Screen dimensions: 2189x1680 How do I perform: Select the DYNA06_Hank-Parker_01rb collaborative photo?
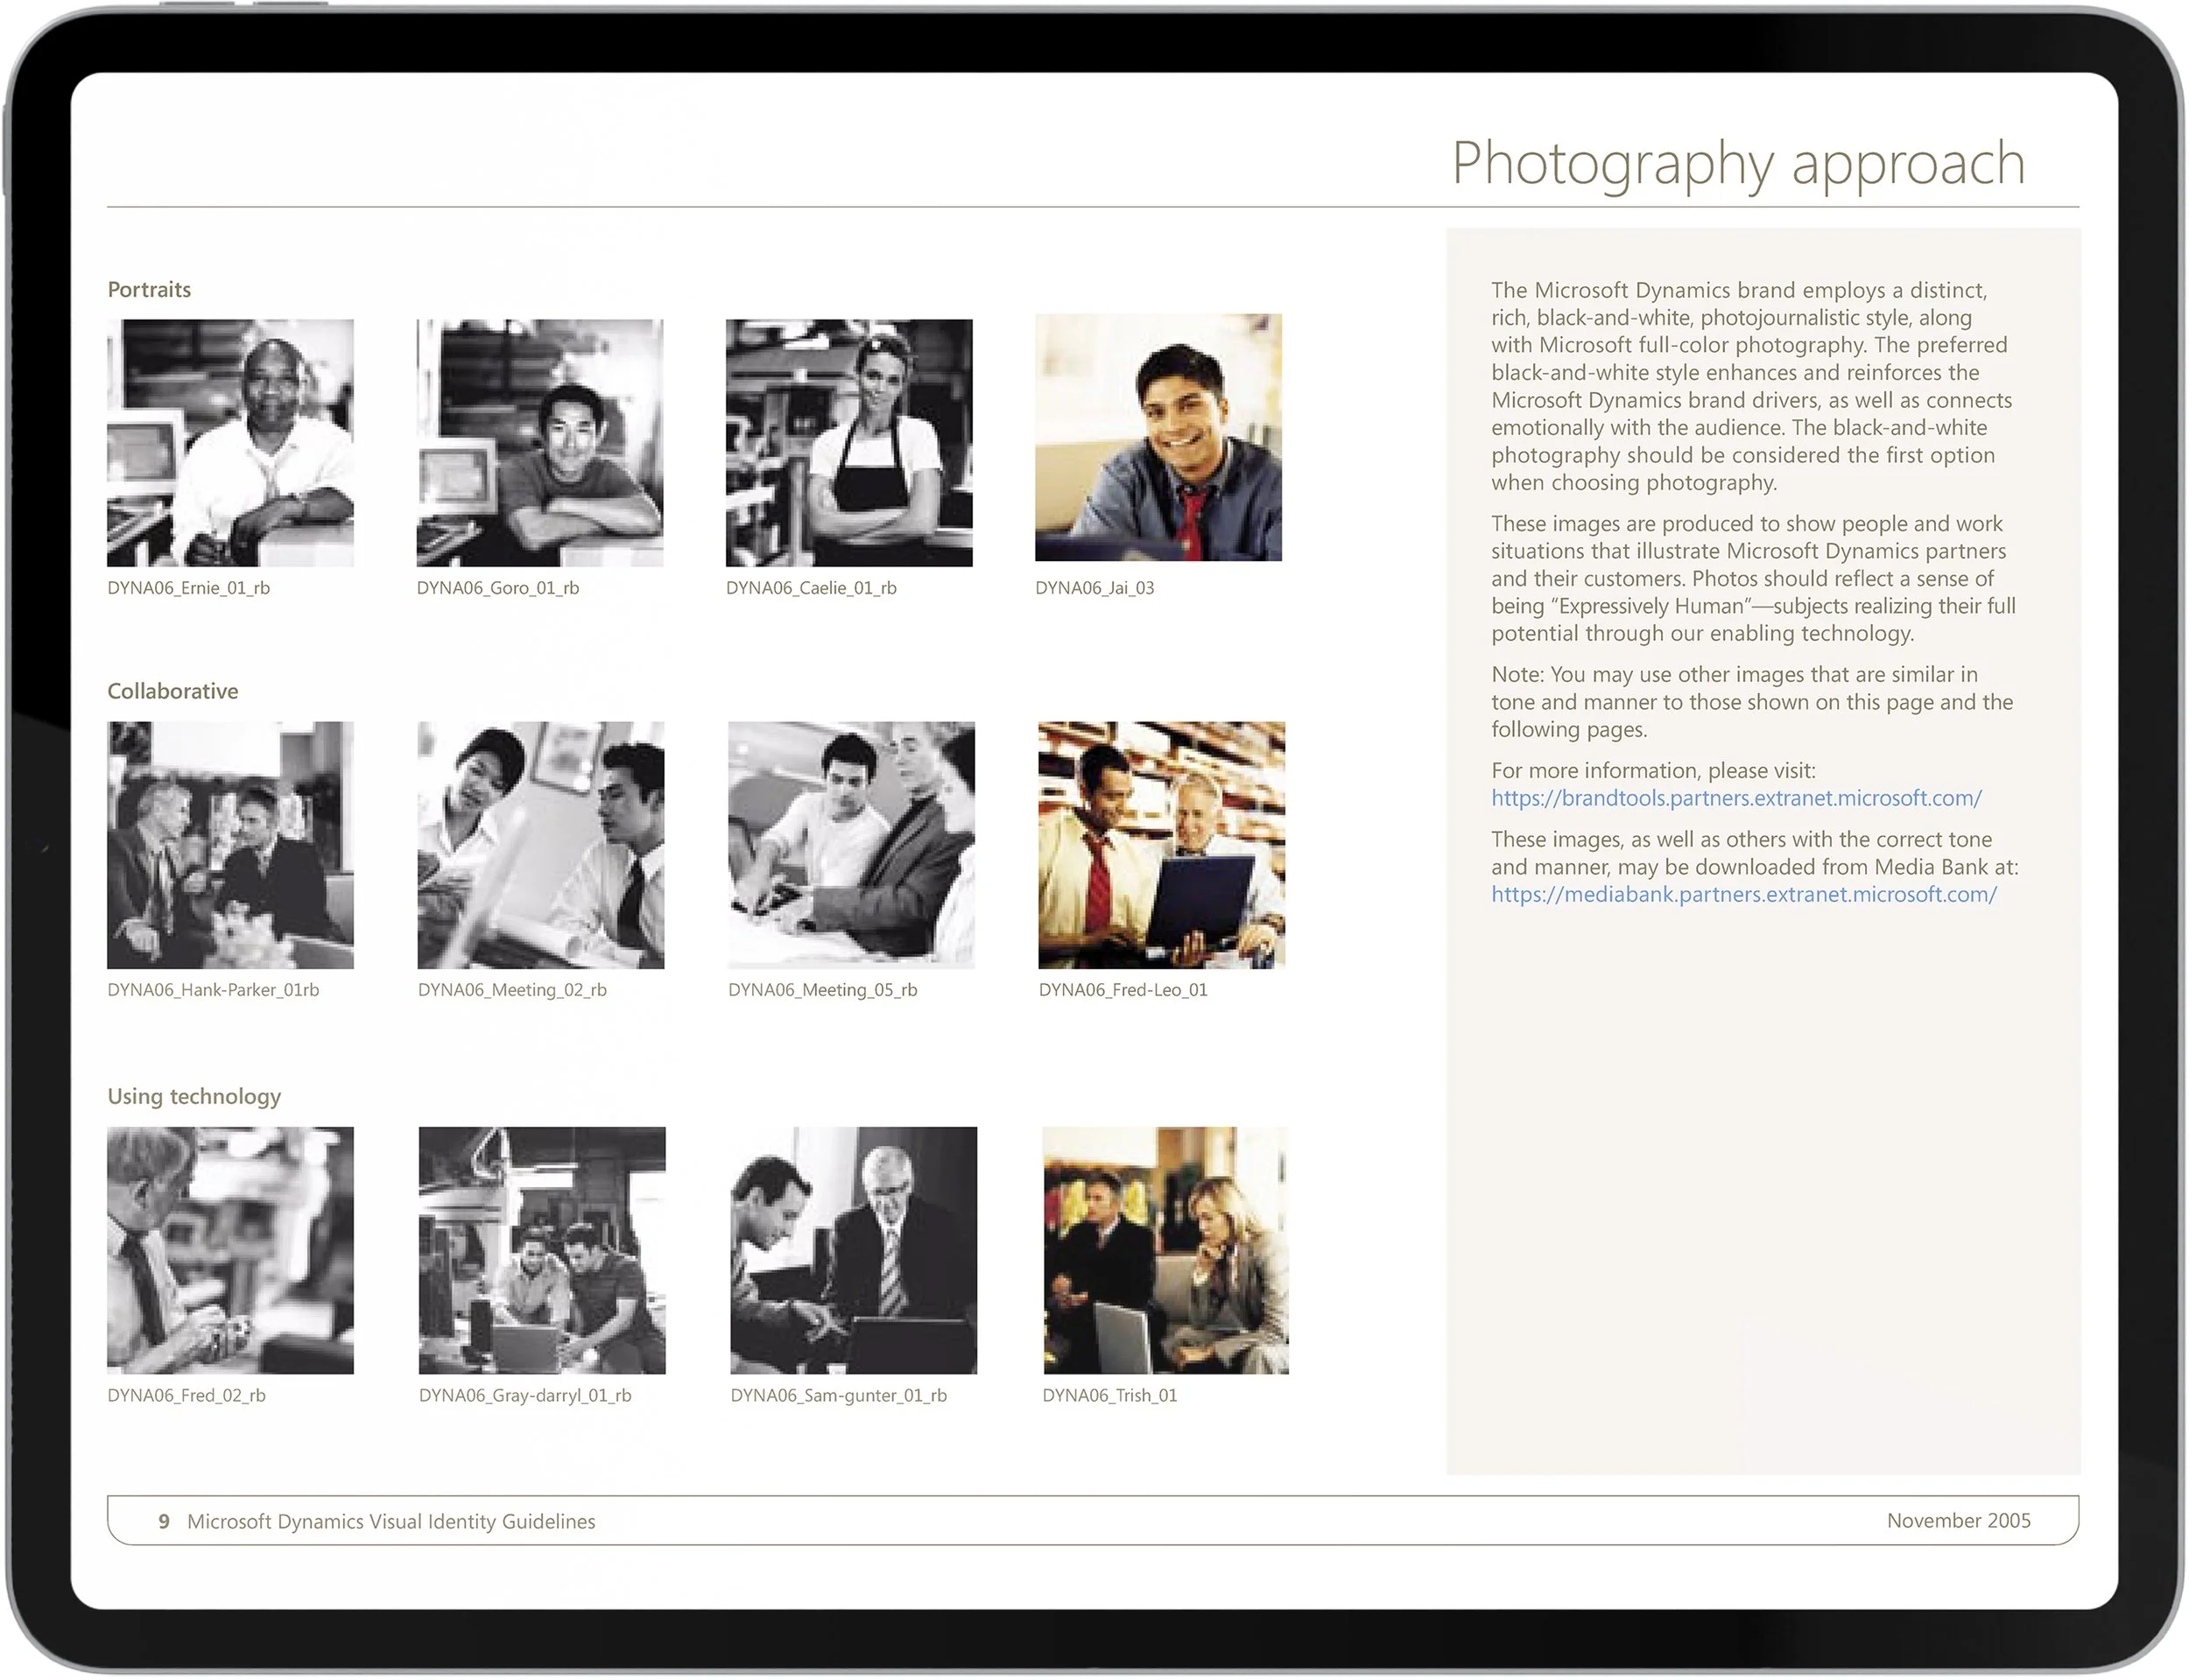pos(230,844)
